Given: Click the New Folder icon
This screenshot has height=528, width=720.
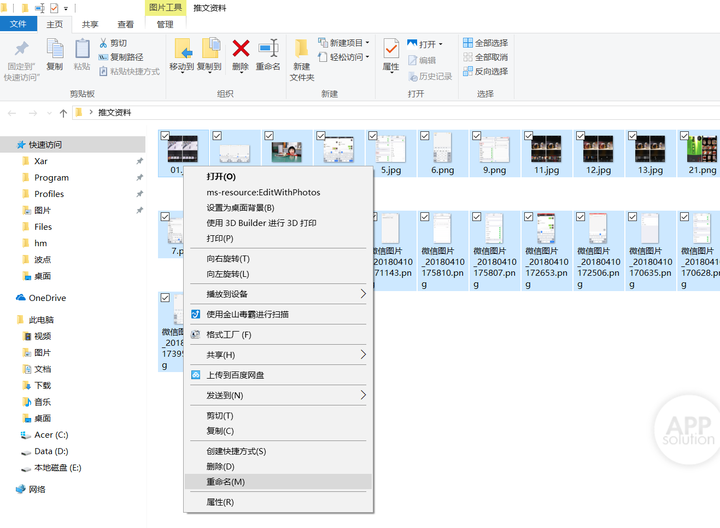Looking at the screenshot, I should [302, 49].
